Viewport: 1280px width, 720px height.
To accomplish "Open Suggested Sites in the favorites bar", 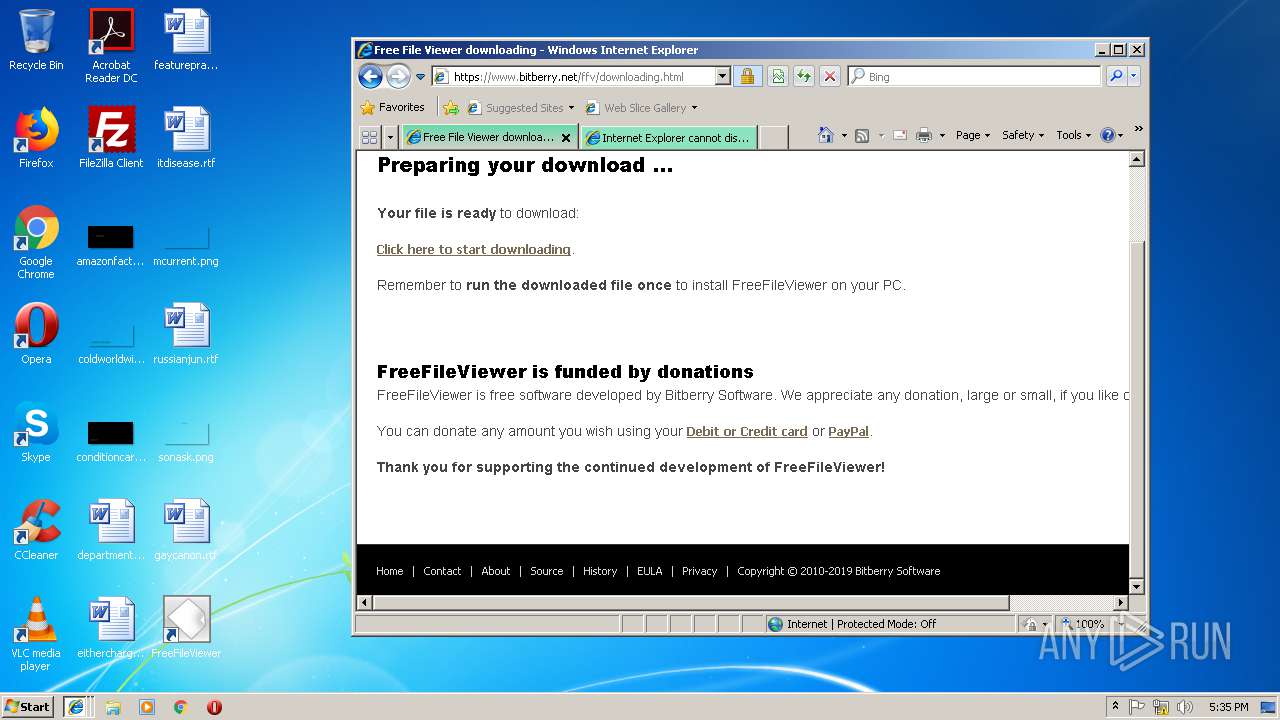I will [520, 108].
